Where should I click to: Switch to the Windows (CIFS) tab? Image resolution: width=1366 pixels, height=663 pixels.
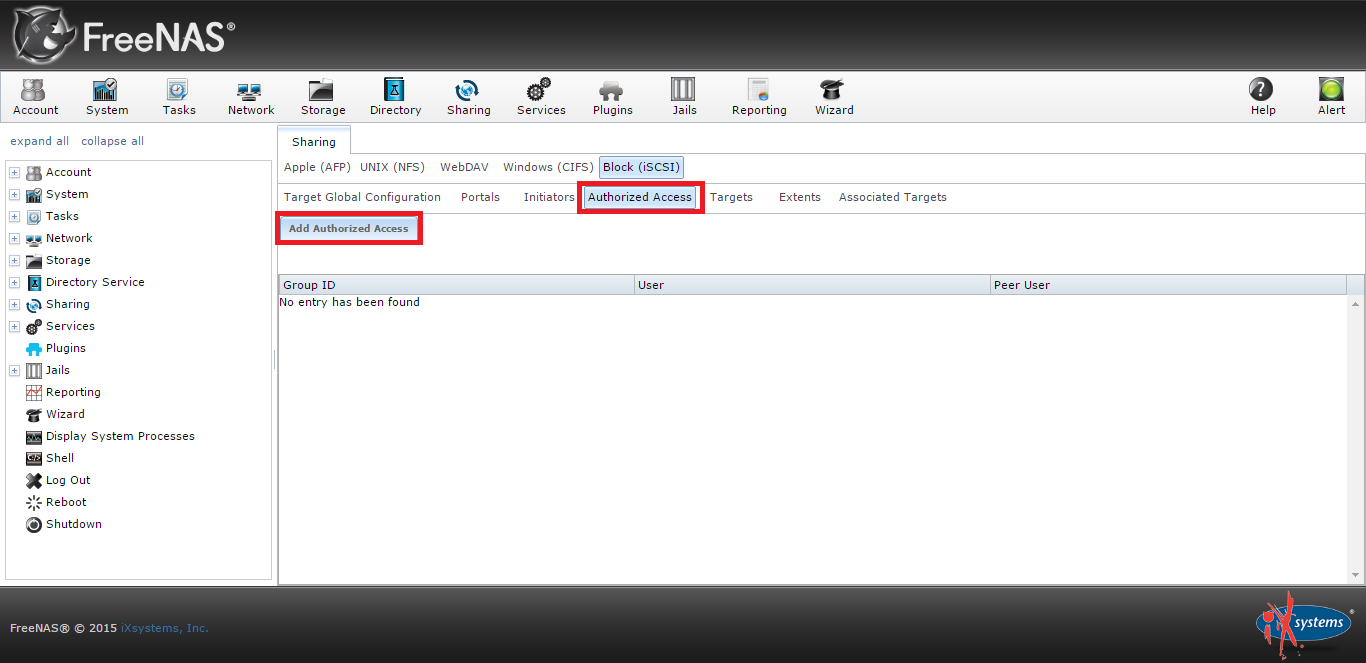click(x=548, y=167)
